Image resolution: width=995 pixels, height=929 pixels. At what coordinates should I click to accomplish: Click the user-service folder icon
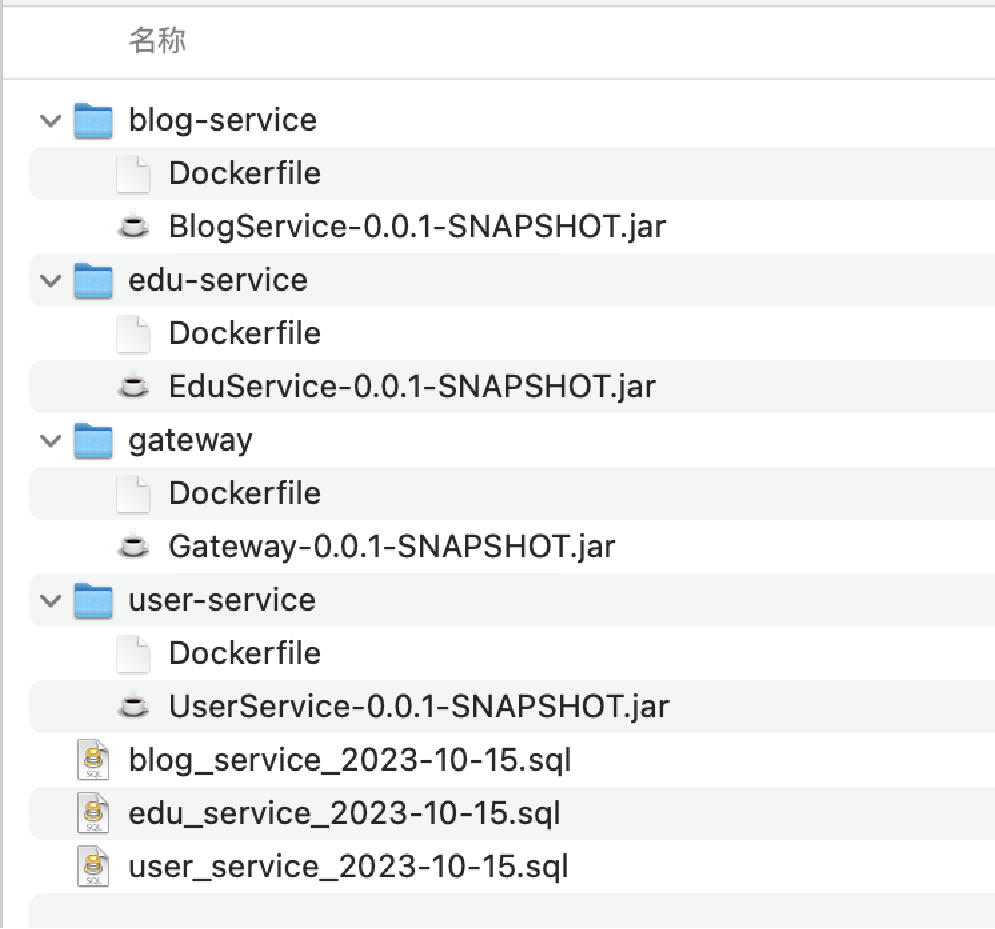tap(93, 600)
